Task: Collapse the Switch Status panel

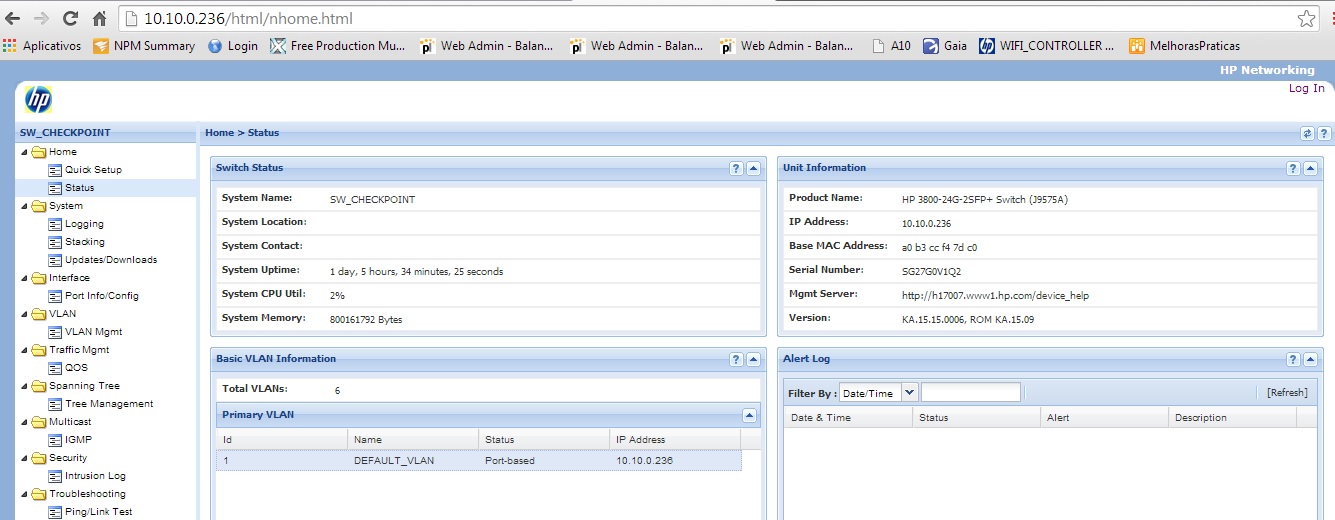Action: click(753, 169)
